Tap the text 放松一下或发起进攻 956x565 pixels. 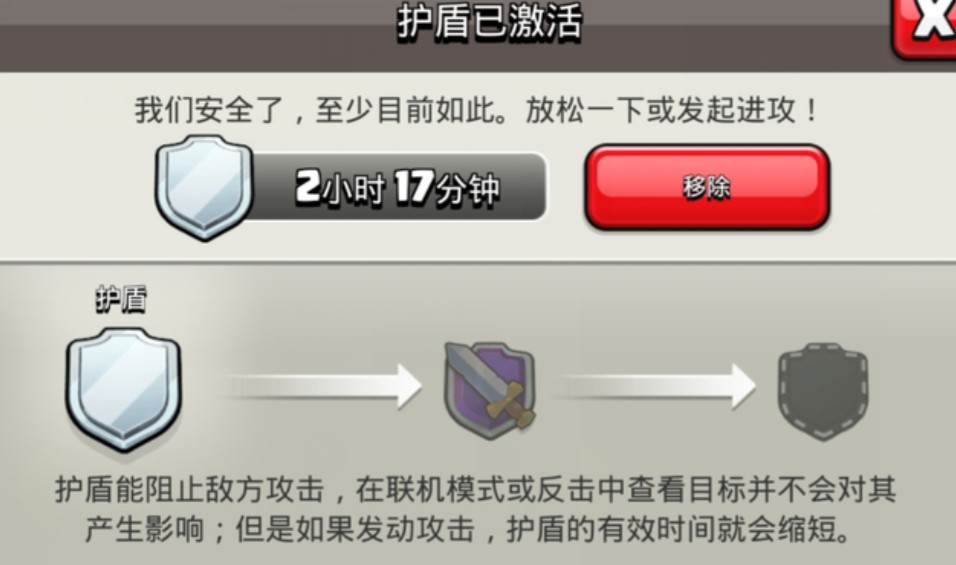coord(671,111)
